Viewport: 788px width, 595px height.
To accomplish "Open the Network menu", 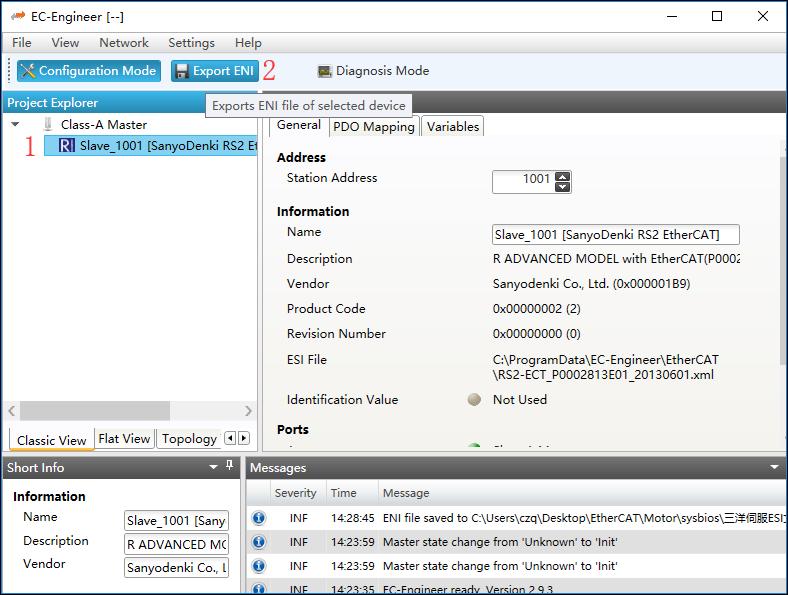I will tap(124, 43).
